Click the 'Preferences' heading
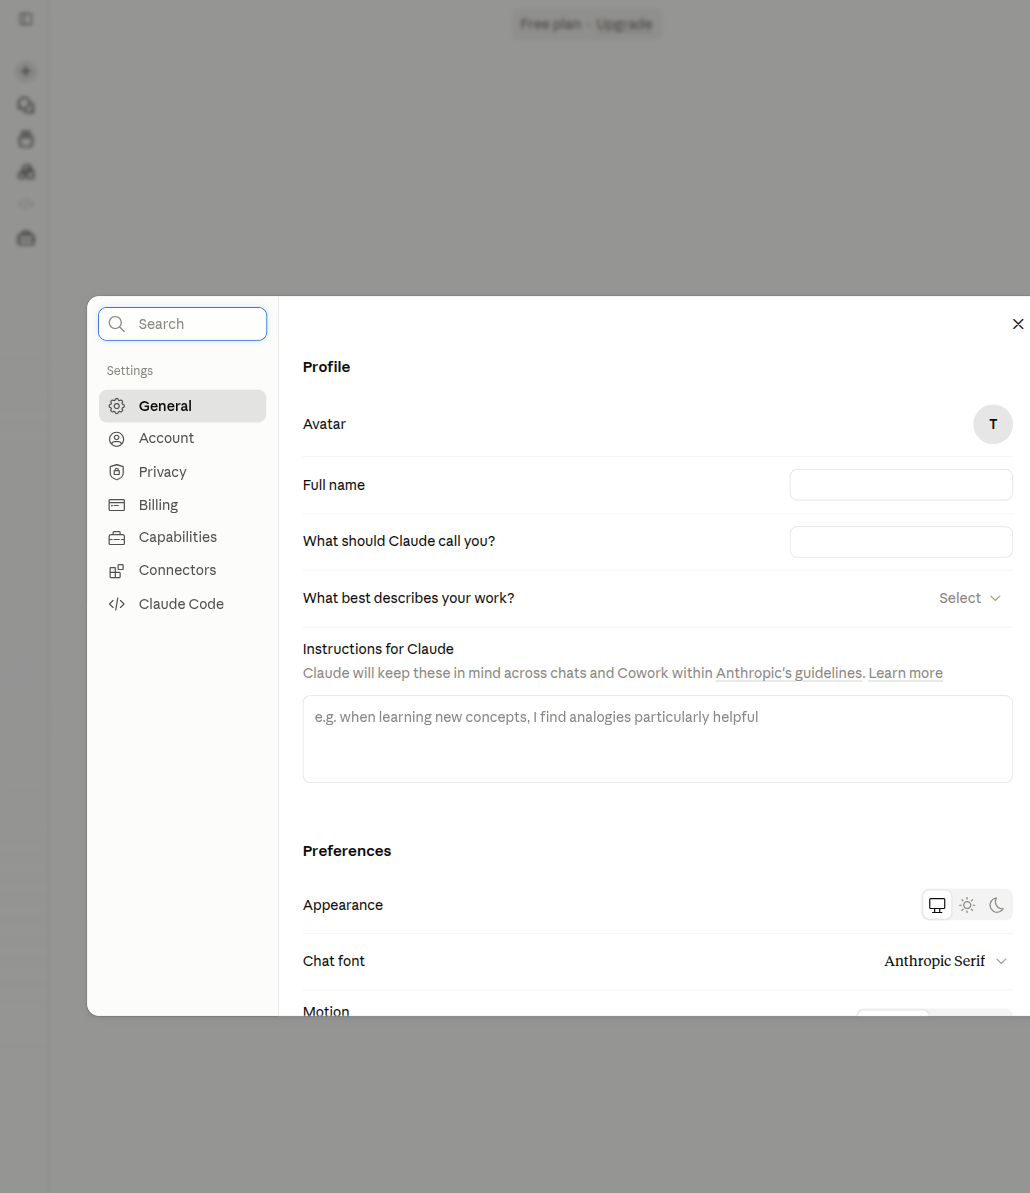This screenshot has height=1193, width=1030. click(347, 851)
